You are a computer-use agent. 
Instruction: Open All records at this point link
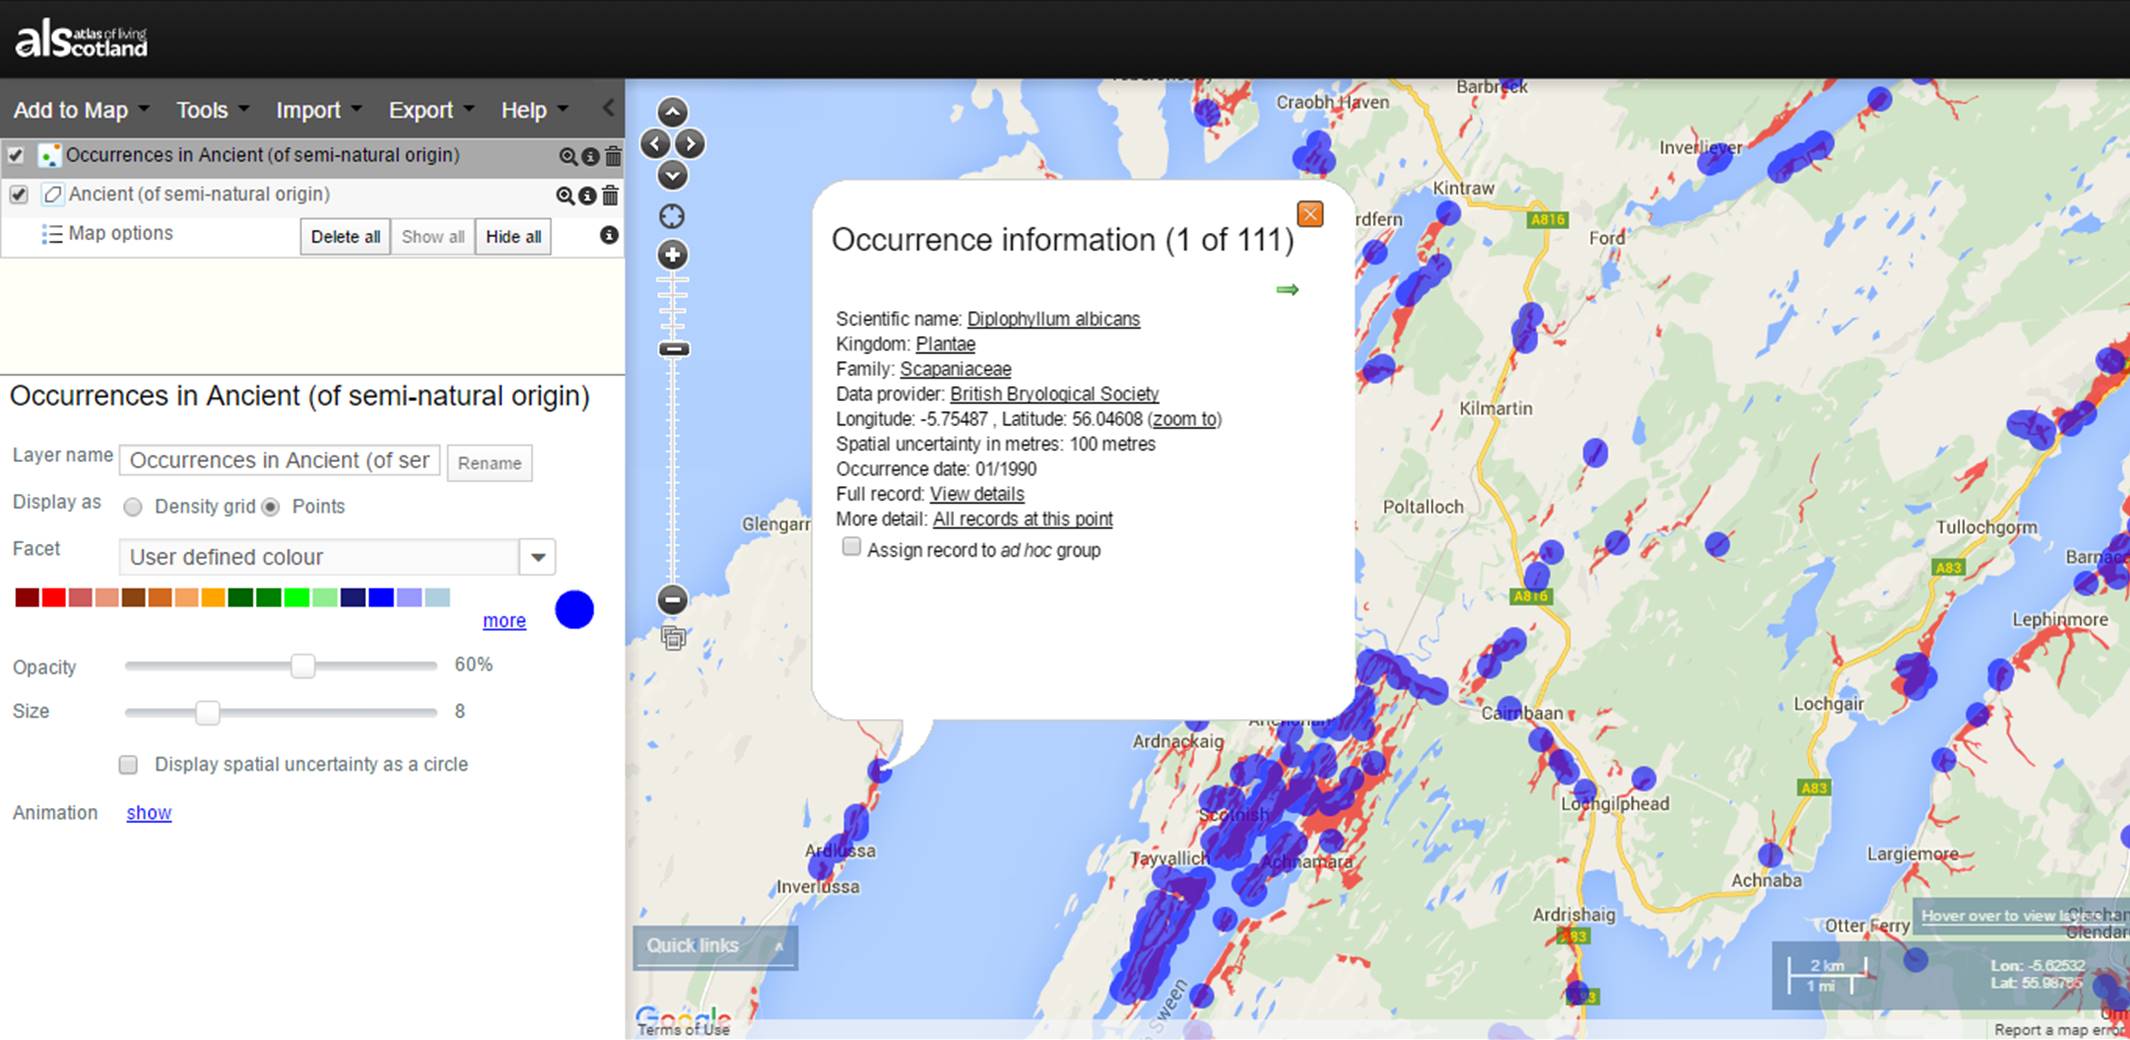click(x=1022, y=518)
